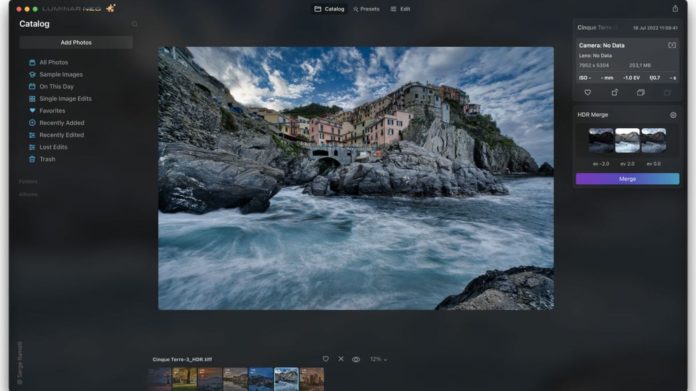The image size is (696, 391).
Task: Select the ev 0.0 HDR bracket thumbnail
Action: click(x=653, y=140)
